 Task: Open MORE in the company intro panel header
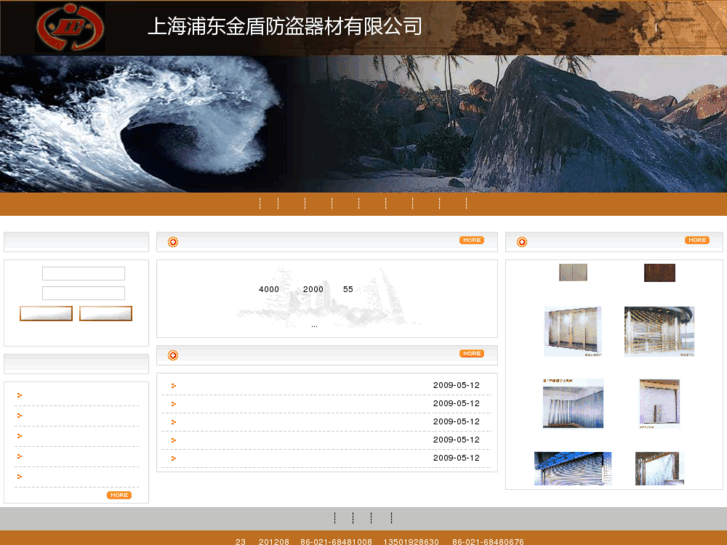pyautogui.click(x=472, y=240)
